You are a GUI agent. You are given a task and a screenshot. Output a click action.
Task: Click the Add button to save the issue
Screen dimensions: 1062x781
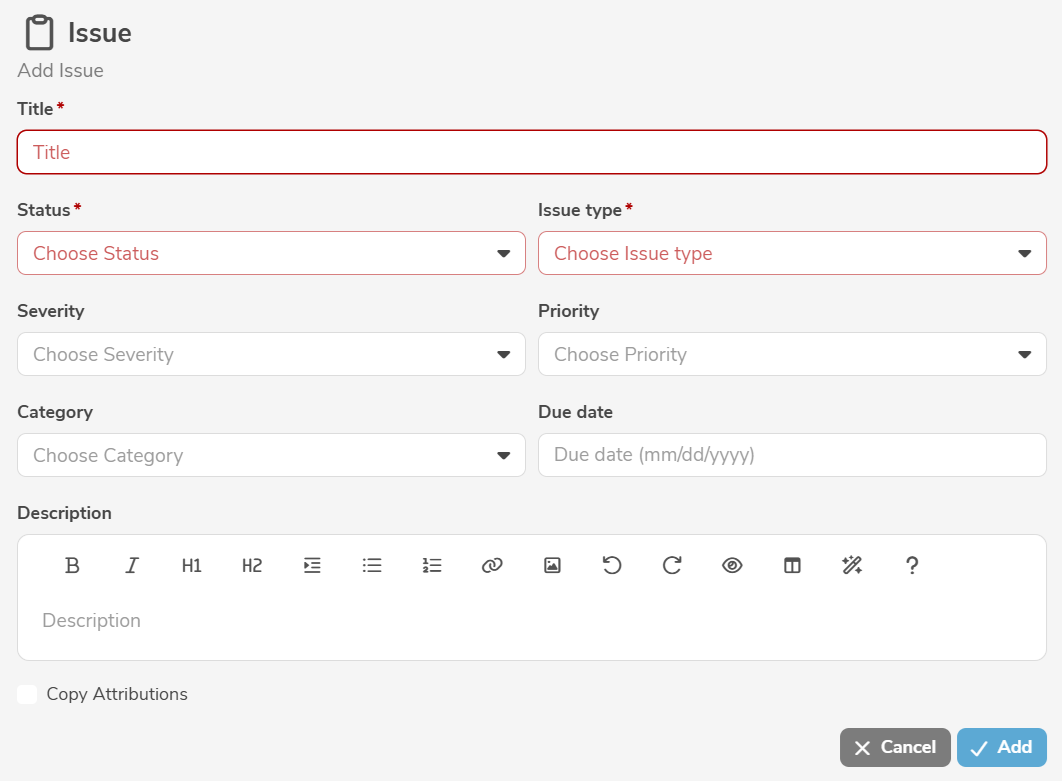1001,747
